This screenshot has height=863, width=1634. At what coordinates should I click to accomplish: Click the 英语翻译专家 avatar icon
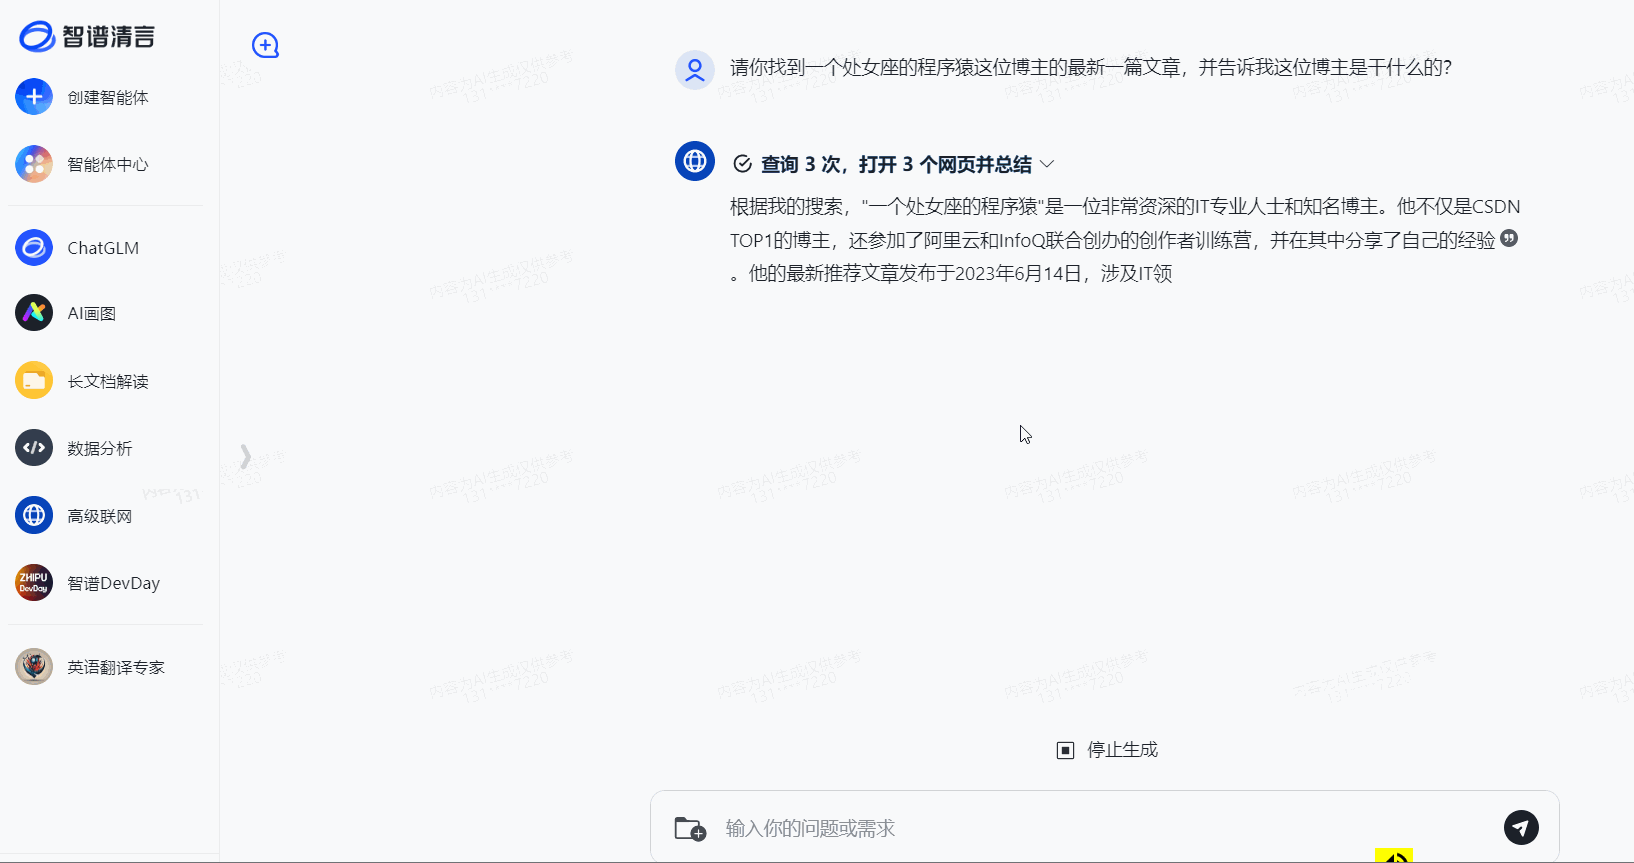(34, 667)
